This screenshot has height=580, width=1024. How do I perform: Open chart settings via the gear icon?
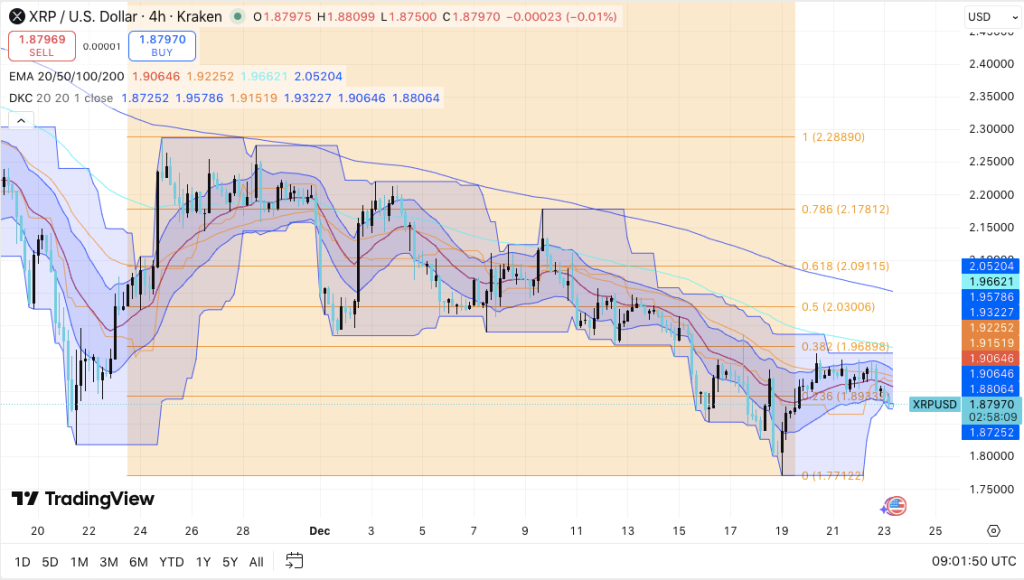pyautogui.click(x=993, y=531)
